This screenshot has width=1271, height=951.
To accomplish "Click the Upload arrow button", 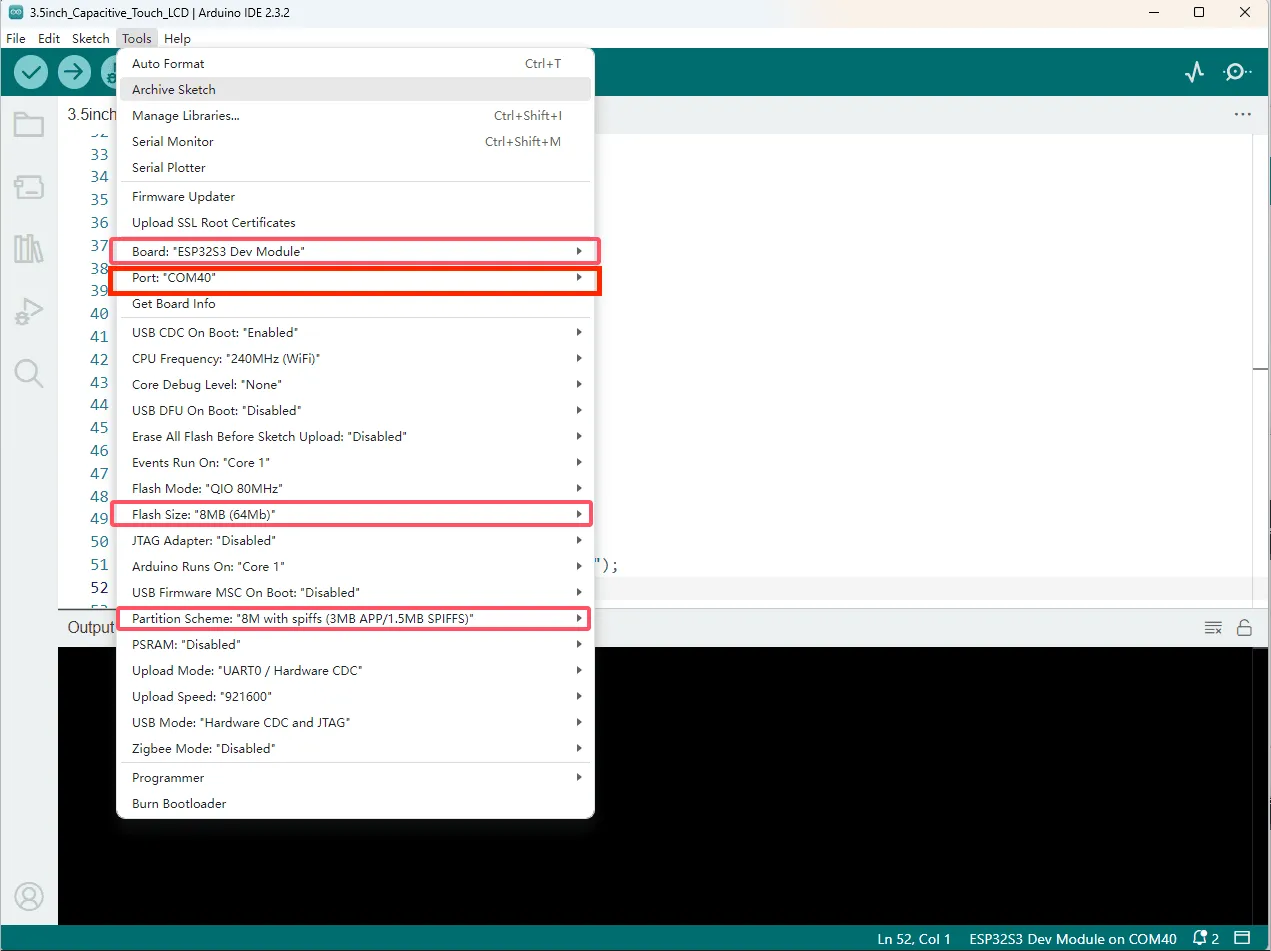I will 74,72.
